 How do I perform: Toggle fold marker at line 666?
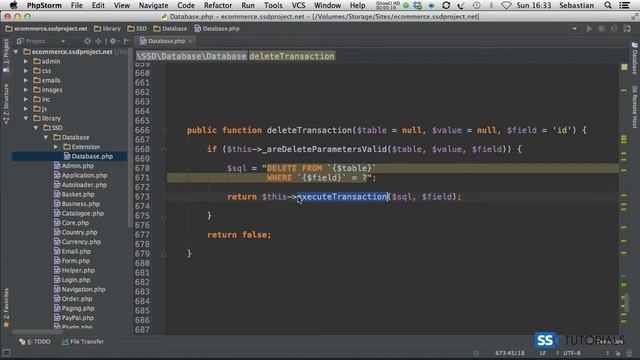[x=164, y=131]
